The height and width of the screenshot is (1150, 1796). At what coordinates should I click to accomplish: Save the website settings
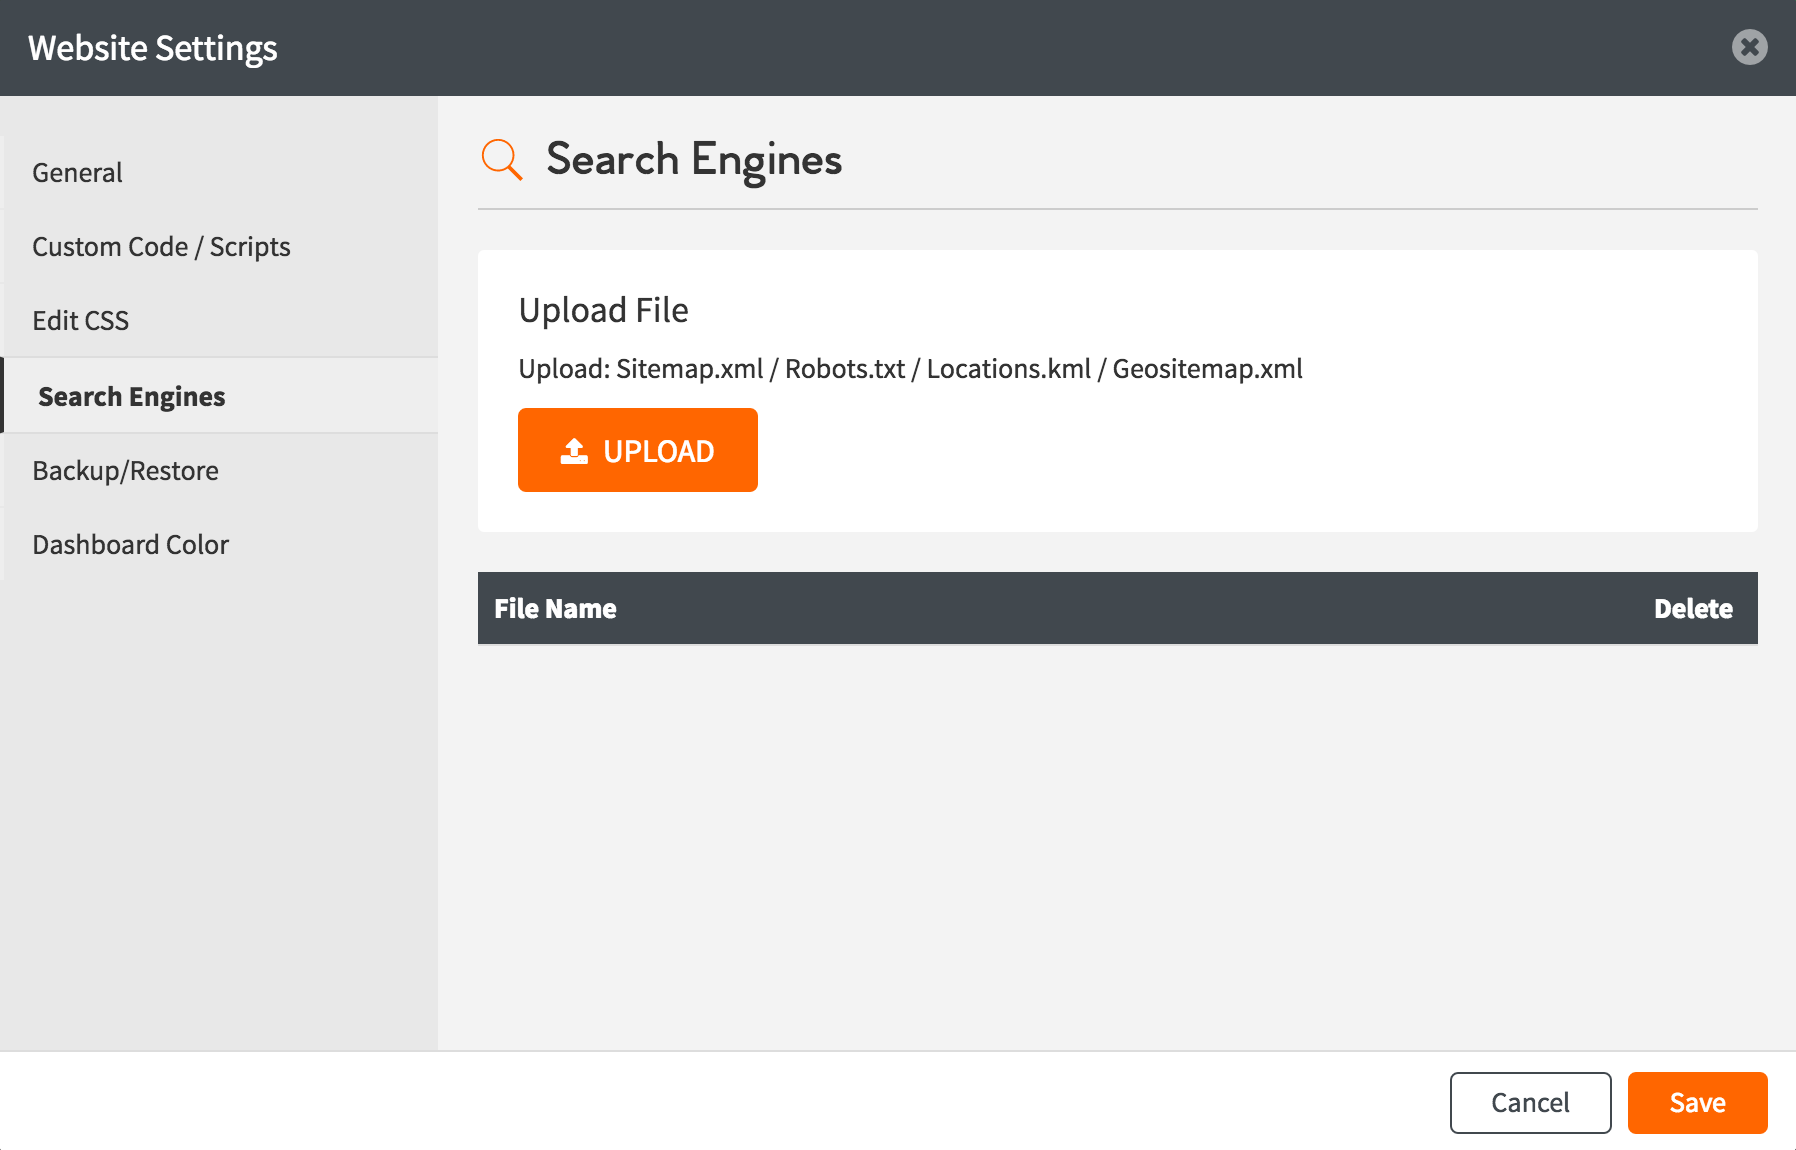pyautogui.click(x=1697, y=1102)
